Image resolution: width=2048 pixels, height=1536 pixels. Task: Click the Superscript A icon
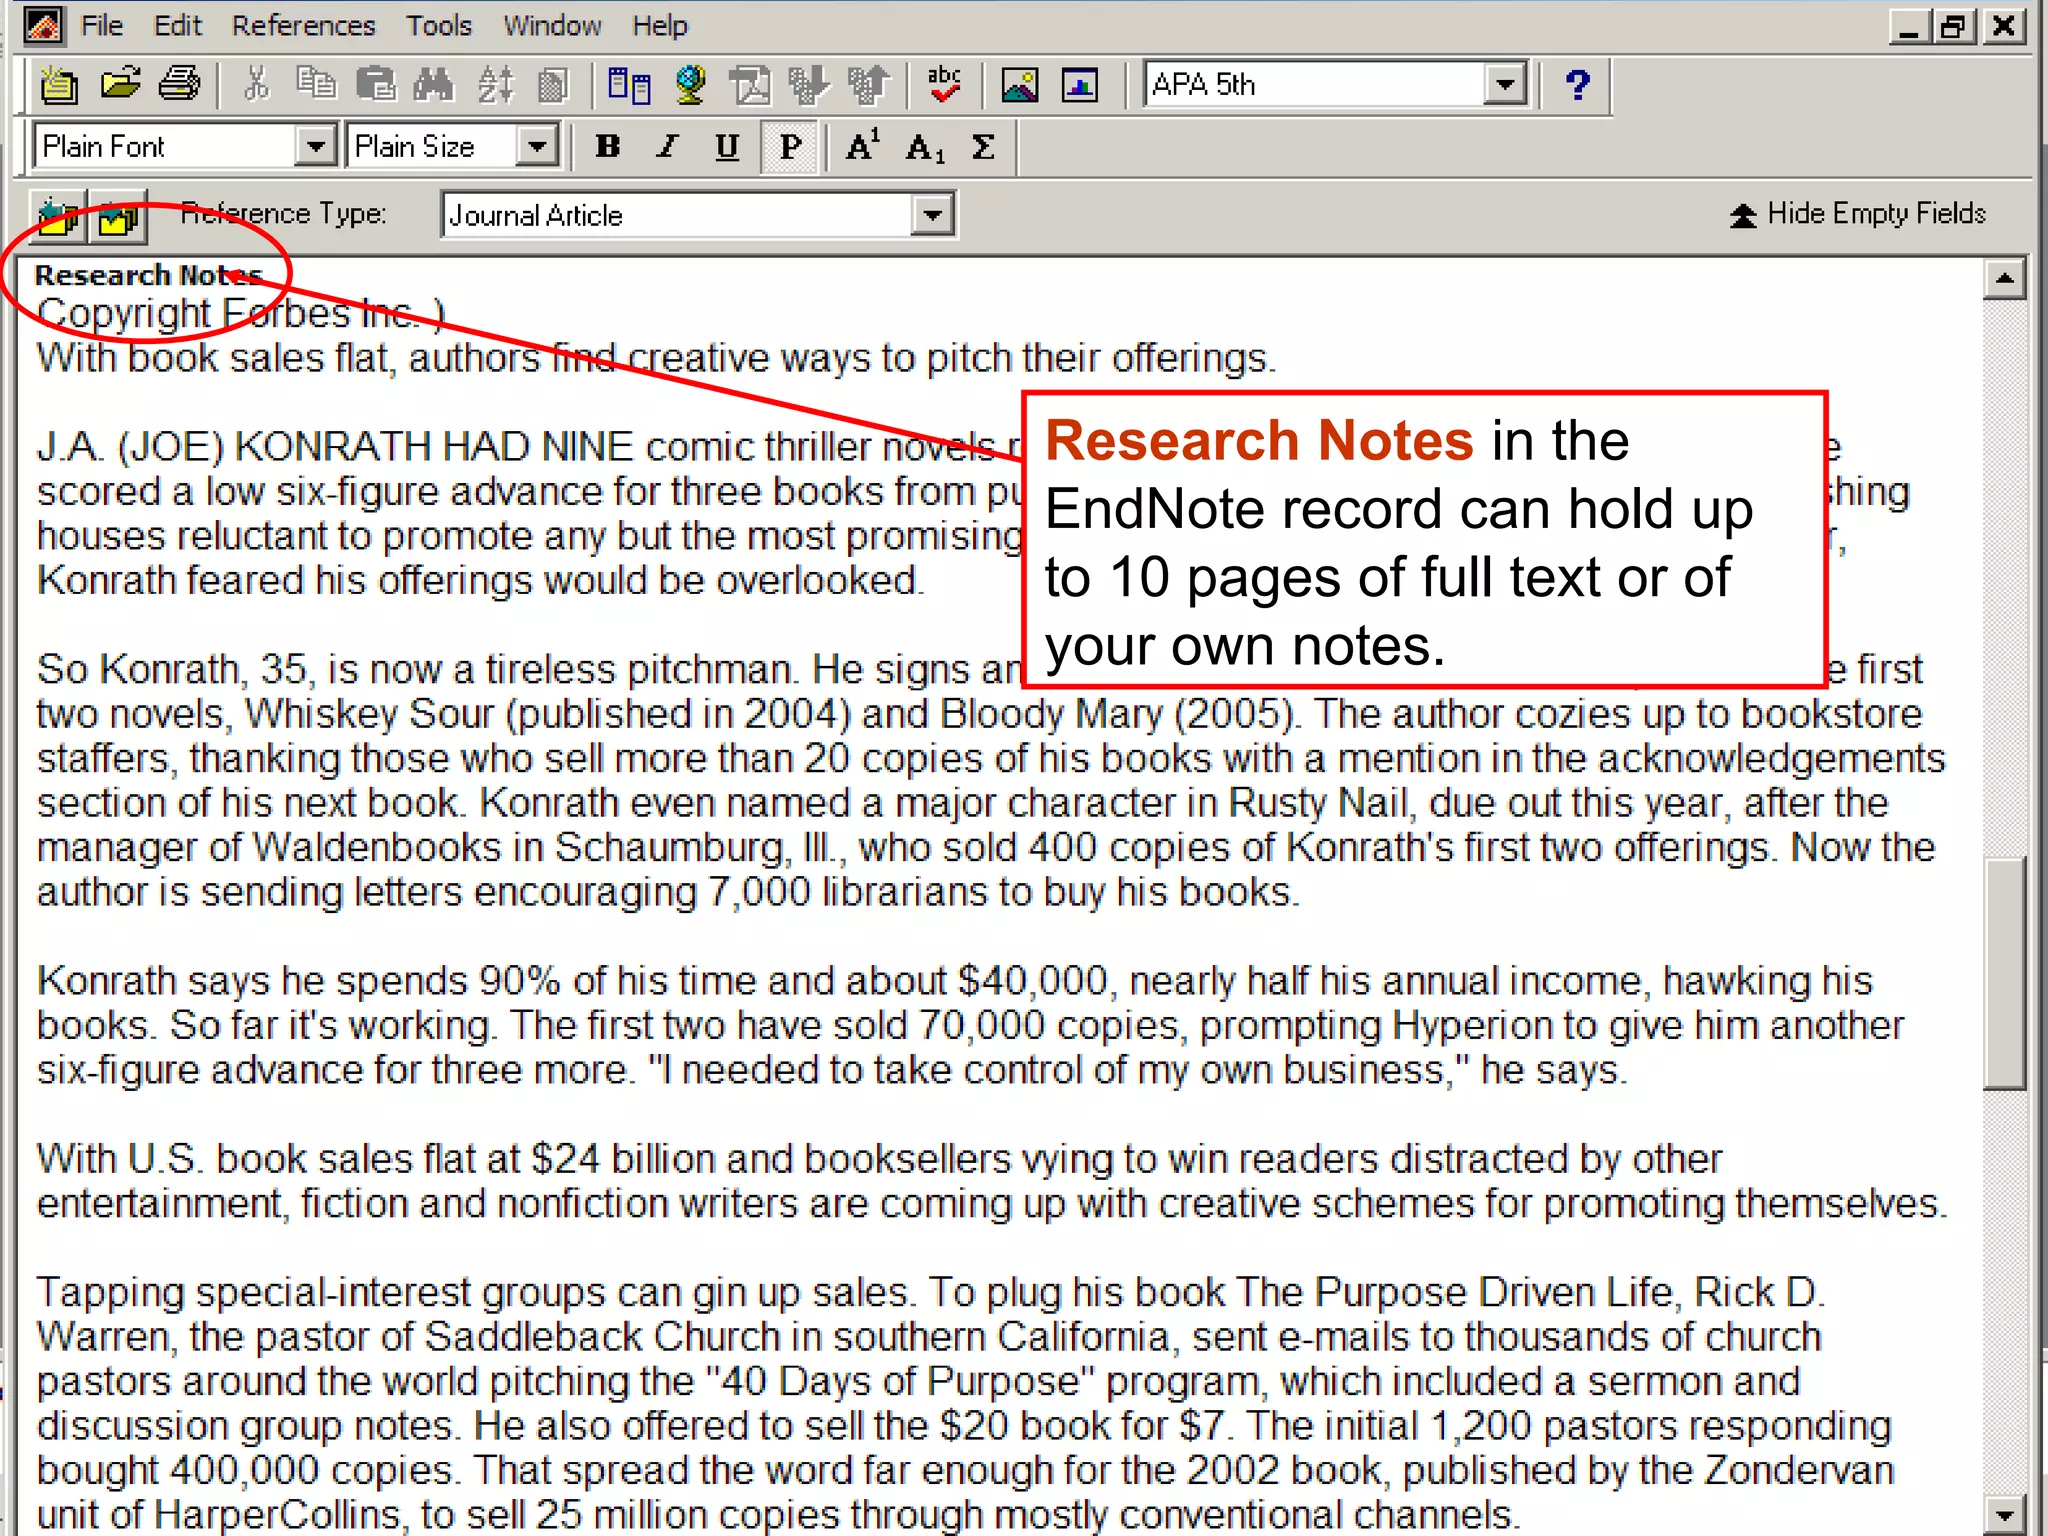863,146
